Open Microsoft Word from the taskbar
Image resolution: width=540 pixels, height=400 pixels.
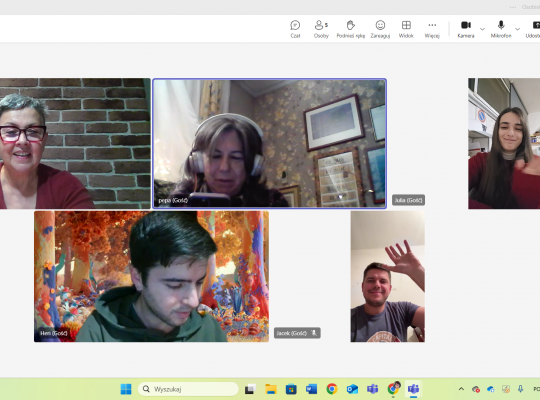[x=311, y=389]
